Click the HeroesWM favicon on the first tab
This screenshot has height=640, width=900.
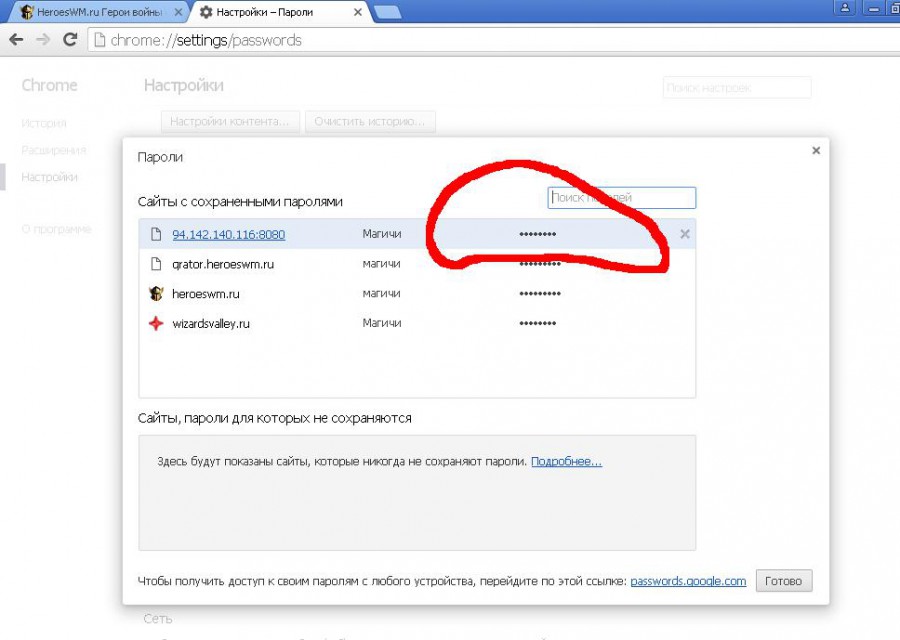click(x=26, y=12)
